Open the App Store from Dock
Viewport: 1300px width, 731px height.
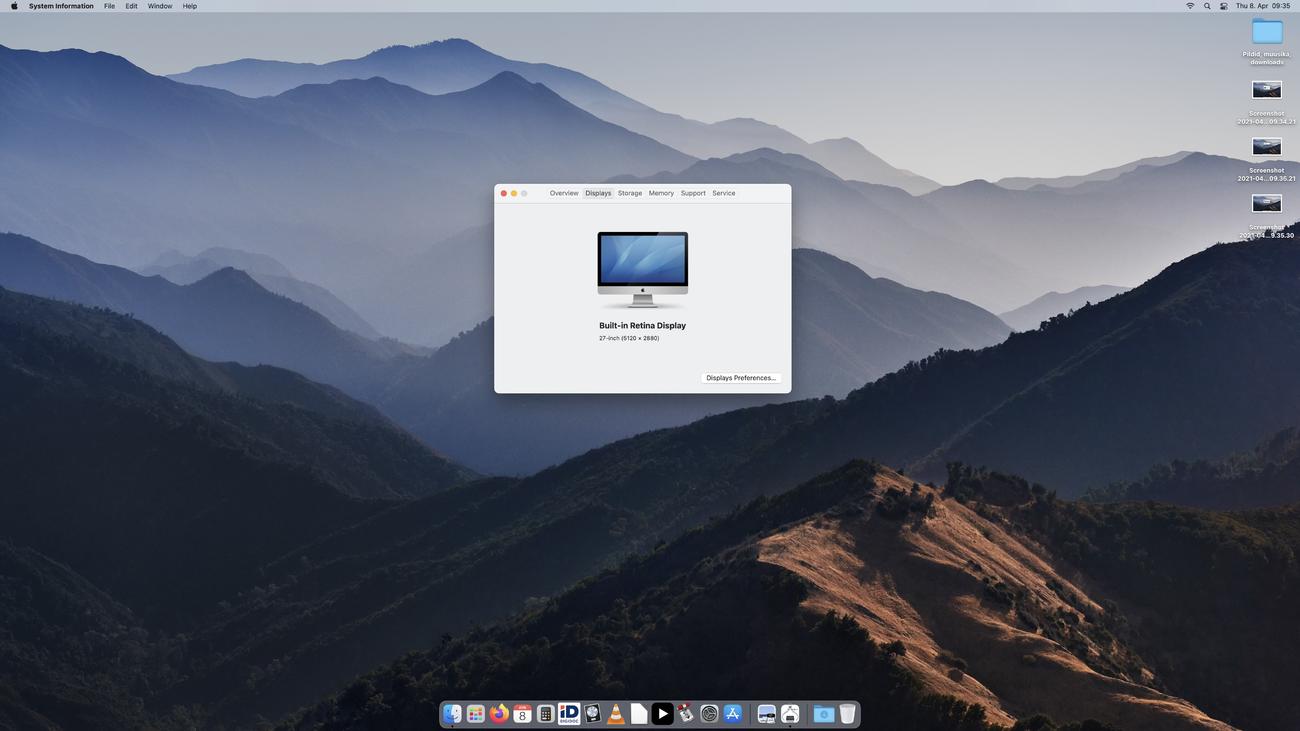click(733, 714)
